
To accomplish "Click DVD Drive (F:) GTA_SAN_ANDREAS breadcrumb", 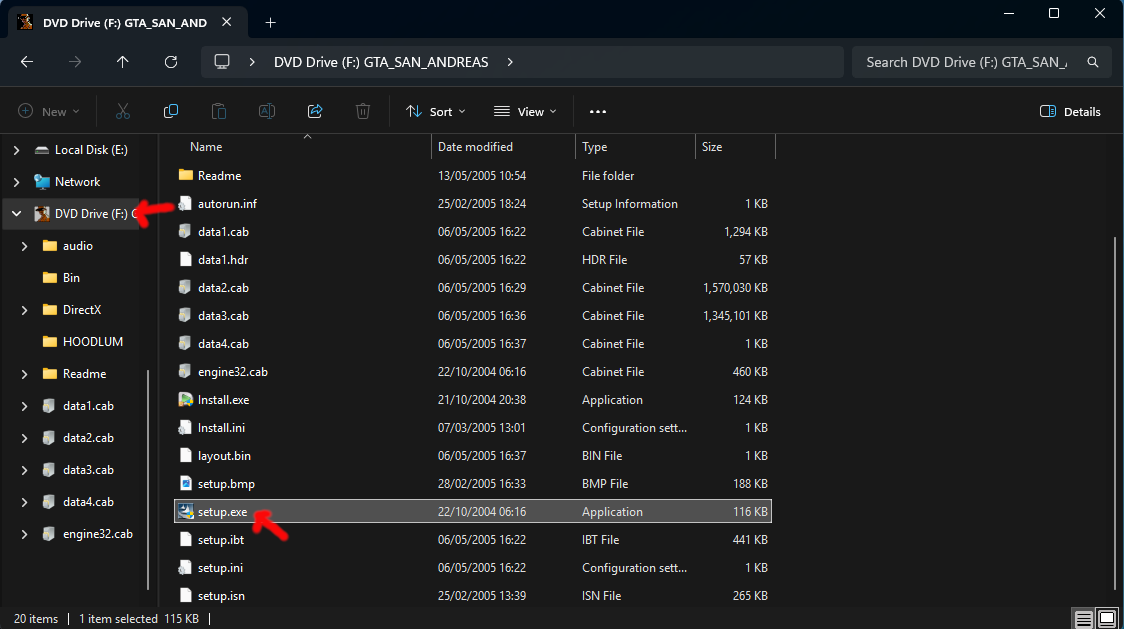I will click(x=381, y=62).
